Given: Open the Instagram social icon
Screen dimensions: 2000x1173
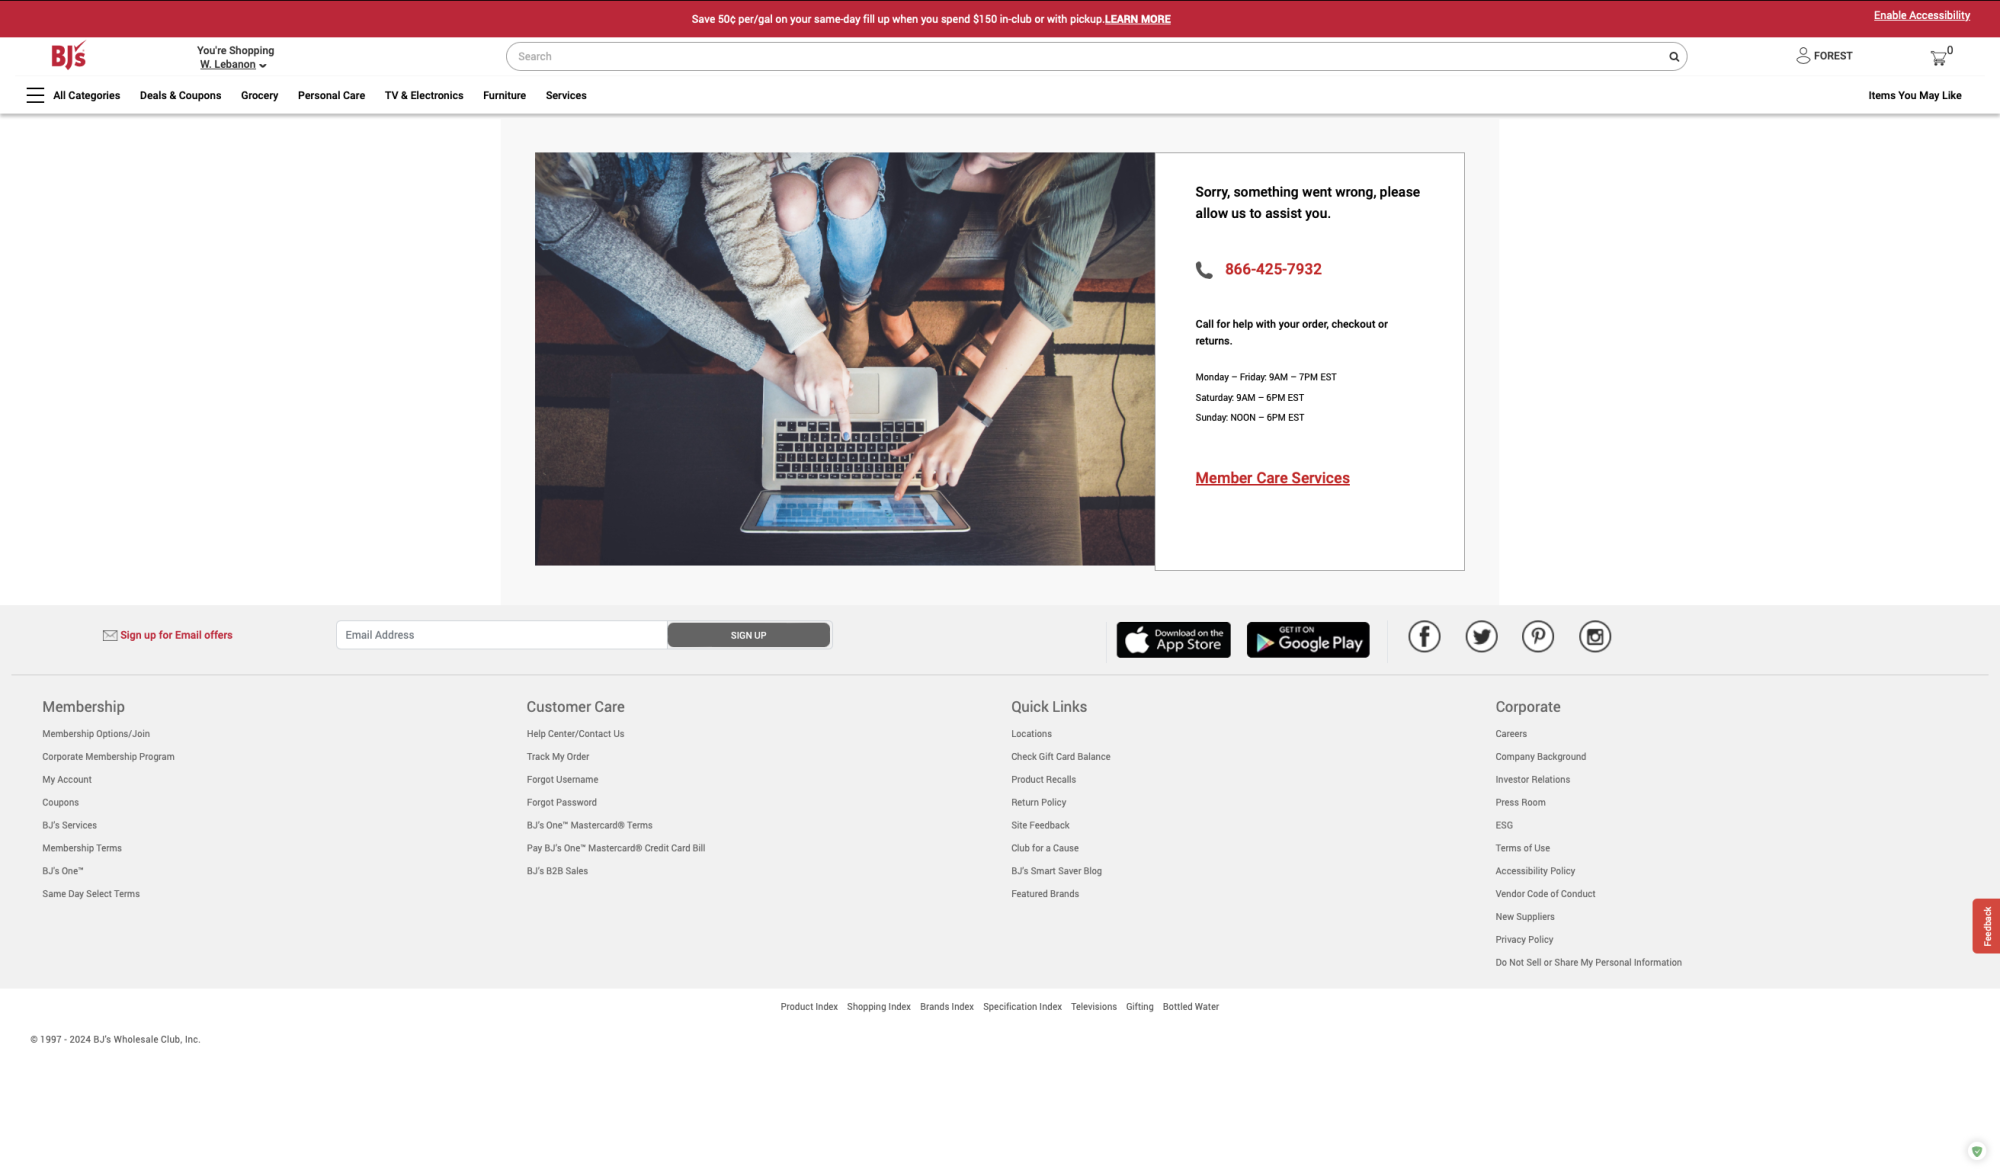Looking at the screenshot, I should [1595, 637].
